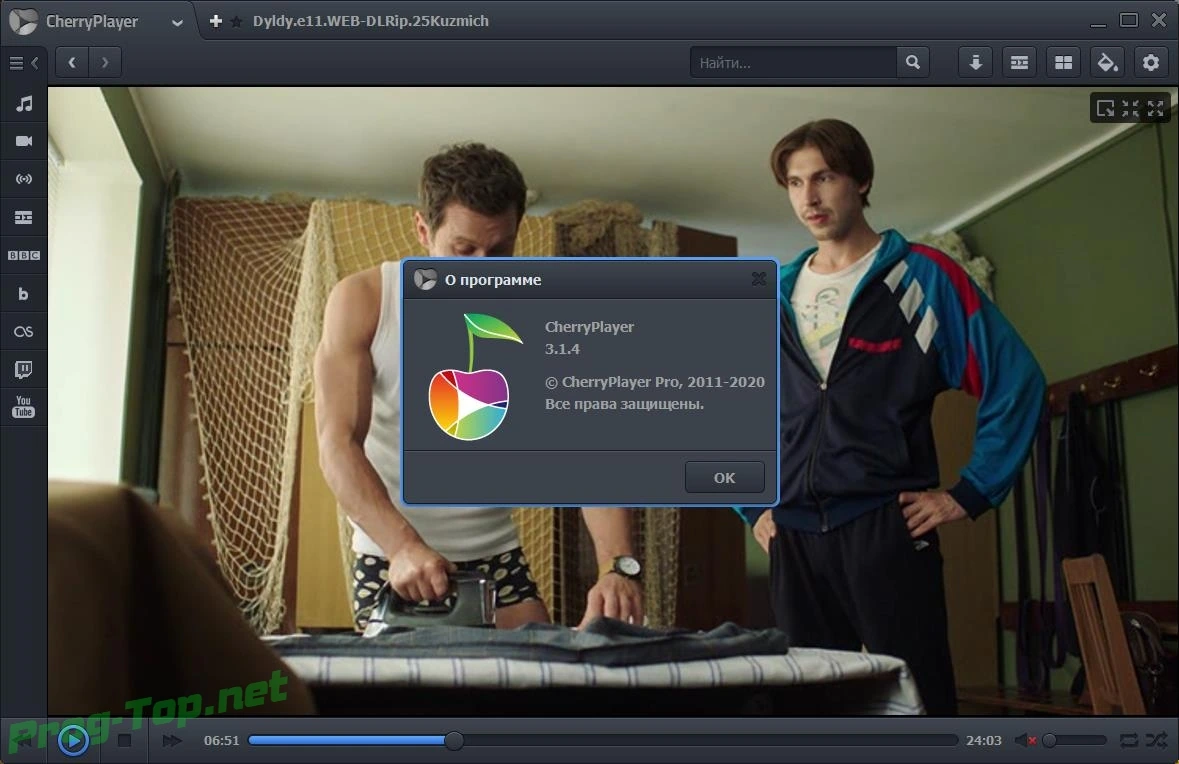The height and width of the screenshot is (764, 1179).
Task: Switch to grid view layout icon
Action: click(1063, 62)
